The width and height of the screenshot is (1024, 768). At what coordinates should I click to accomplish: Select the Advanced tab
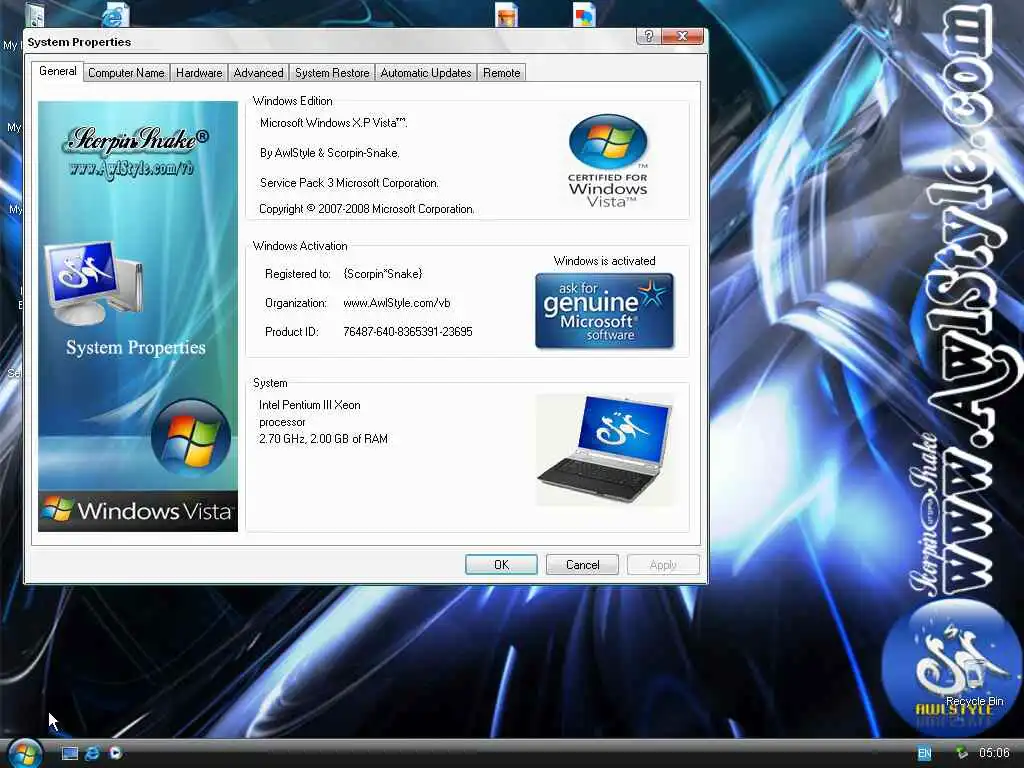click(259, 72)
